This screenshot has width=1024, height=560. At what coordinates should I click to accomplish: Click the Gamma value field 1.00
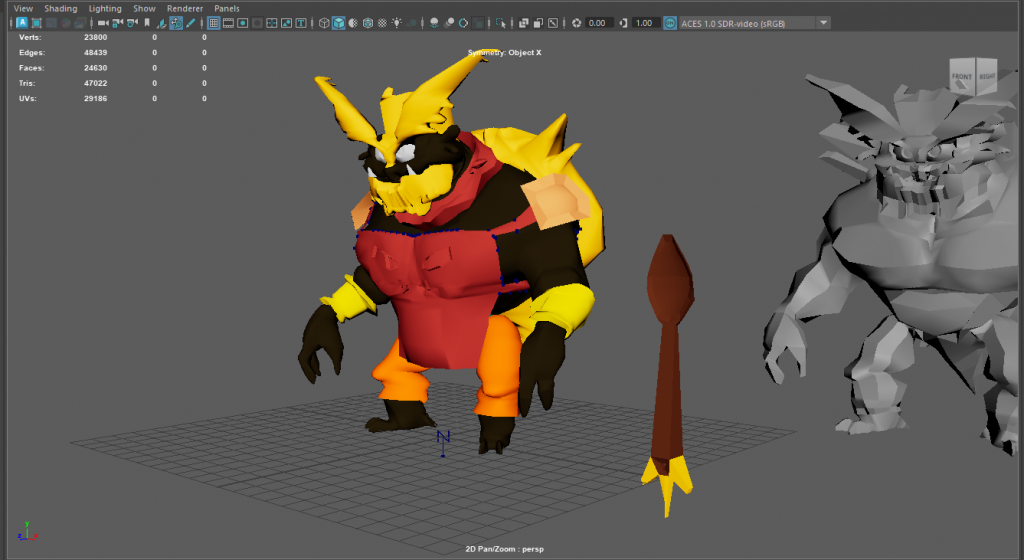pyautogui.click(x=645, y=23)
